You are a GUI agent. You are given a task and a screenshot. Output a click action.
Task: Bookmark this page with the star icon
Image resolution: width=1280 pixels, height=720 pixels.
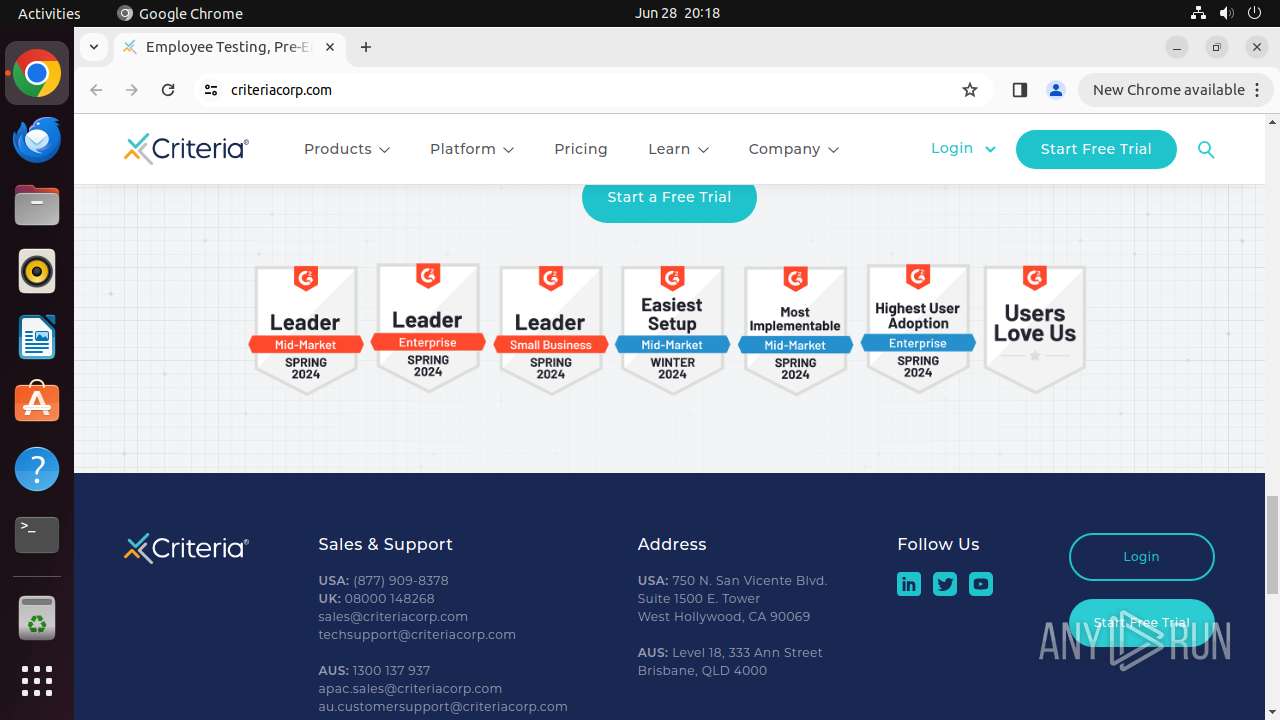970,90
